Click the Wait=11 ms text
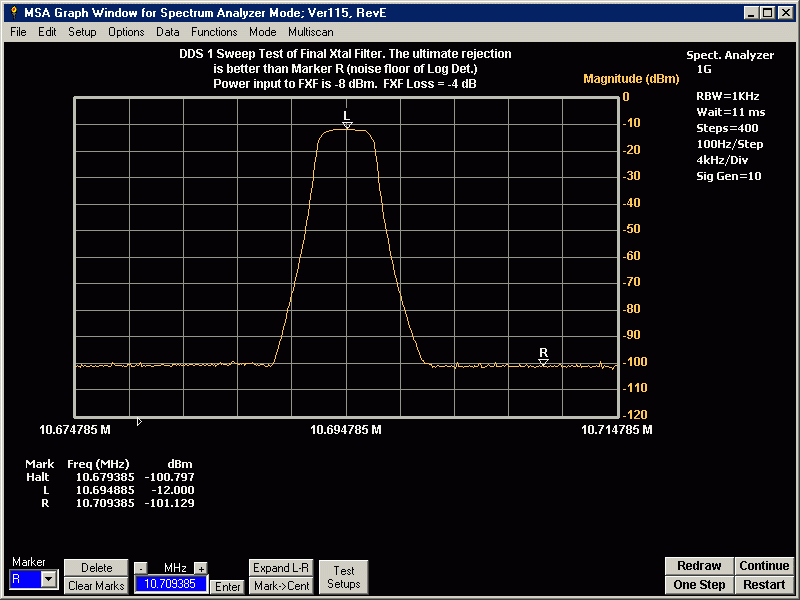800x600 pixels. (731, 112)
